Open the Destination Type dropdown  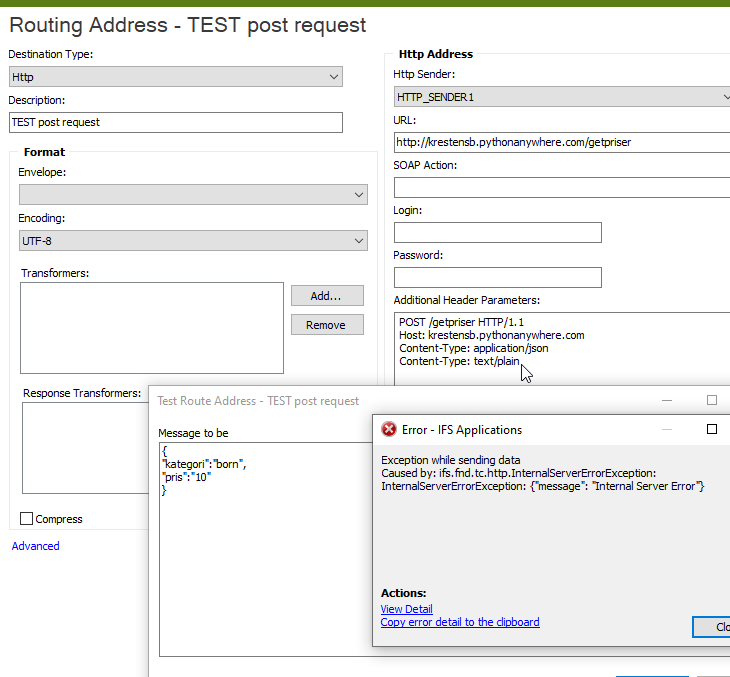click(176, 77)
